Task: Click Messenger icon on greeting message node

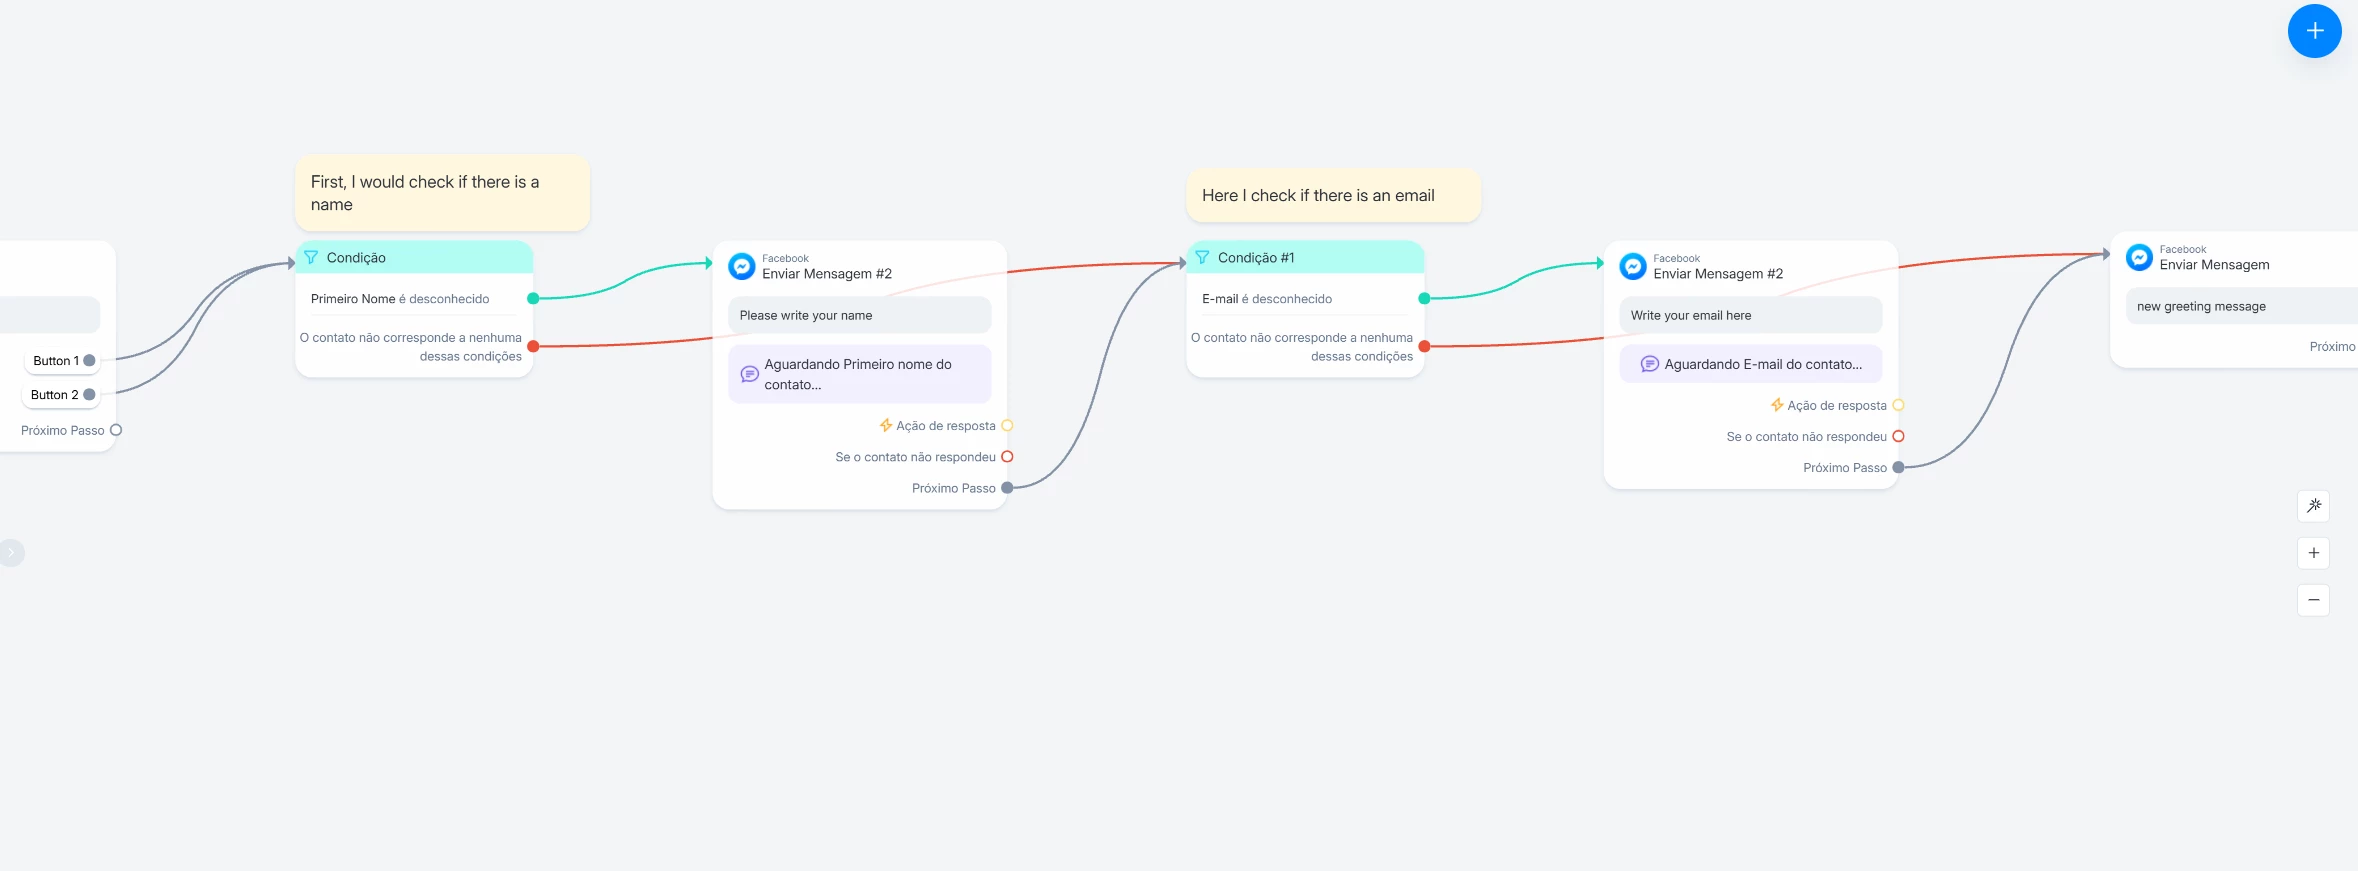Action: click(2139, 257)
